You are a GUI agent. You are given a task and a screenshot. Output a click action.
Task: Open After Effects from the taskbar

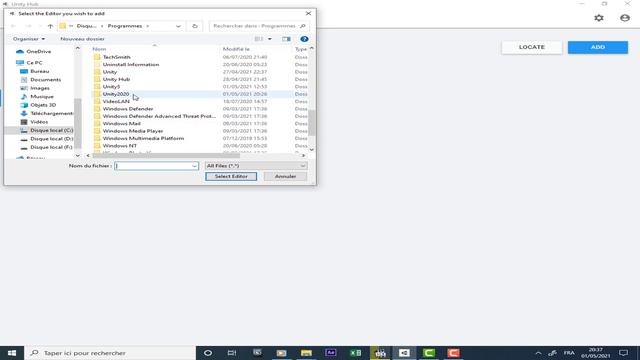tap(331, 353)
